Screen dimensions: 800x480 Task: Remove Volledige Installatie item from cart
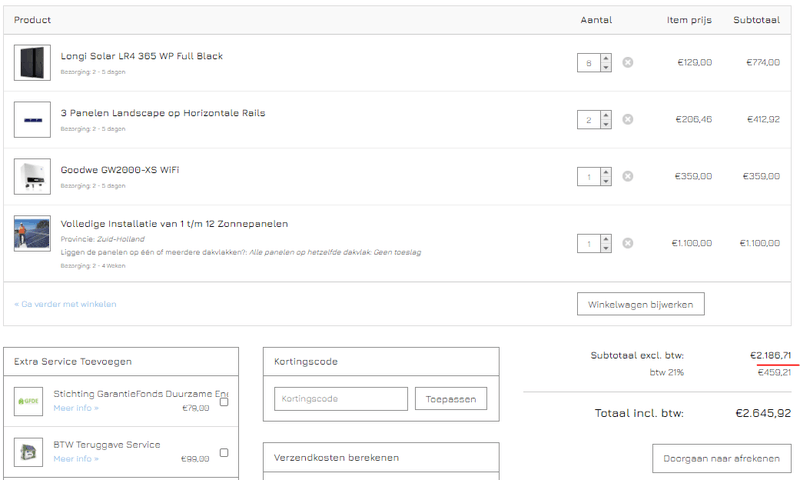point(628,243)
